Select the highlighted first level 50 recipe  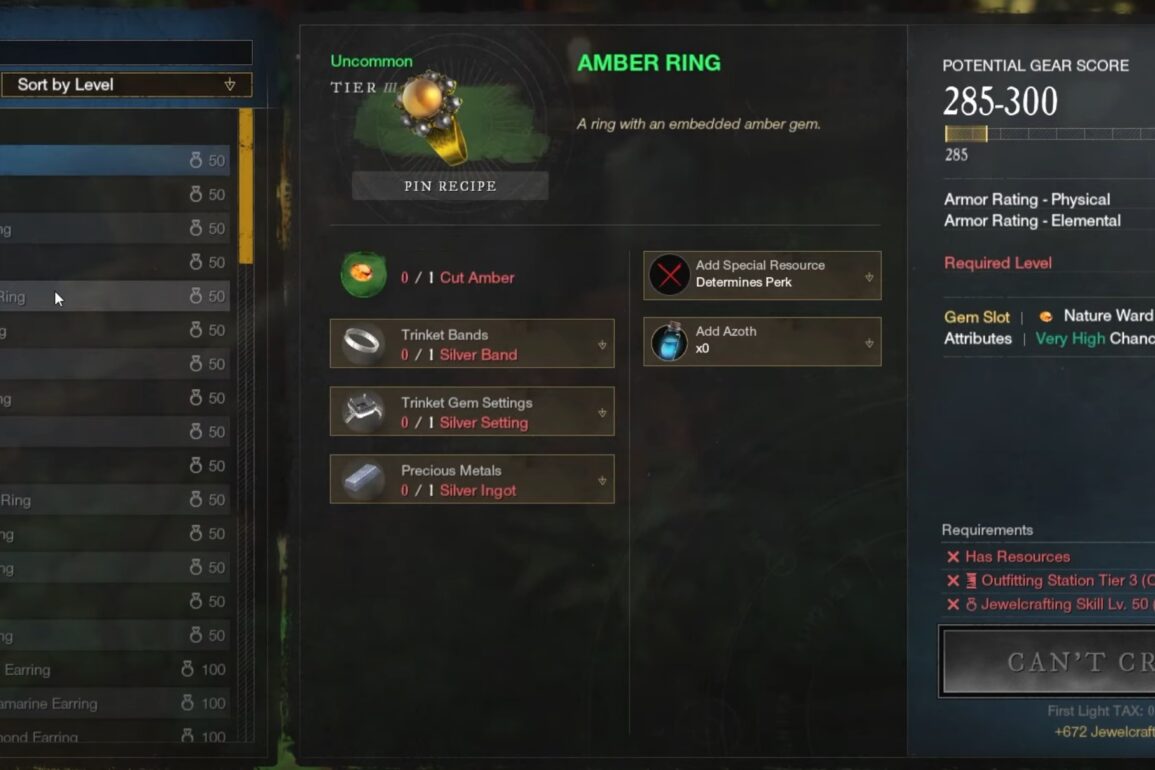(115, 160)
